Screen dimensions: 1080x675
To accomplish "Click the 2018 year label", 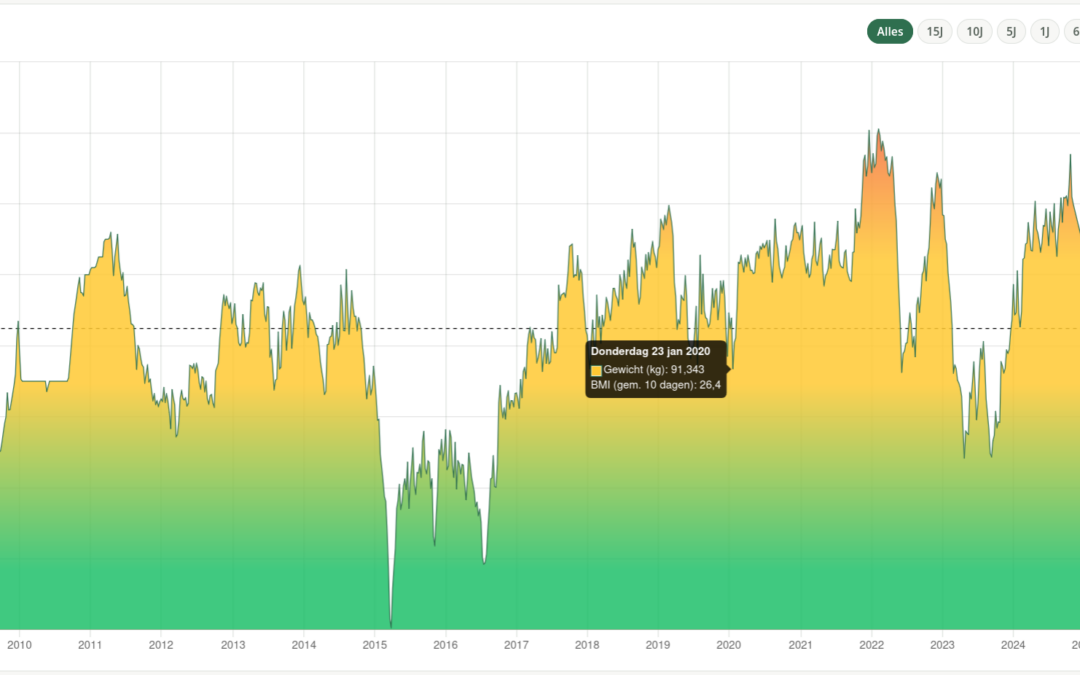I will coord(587,645).
